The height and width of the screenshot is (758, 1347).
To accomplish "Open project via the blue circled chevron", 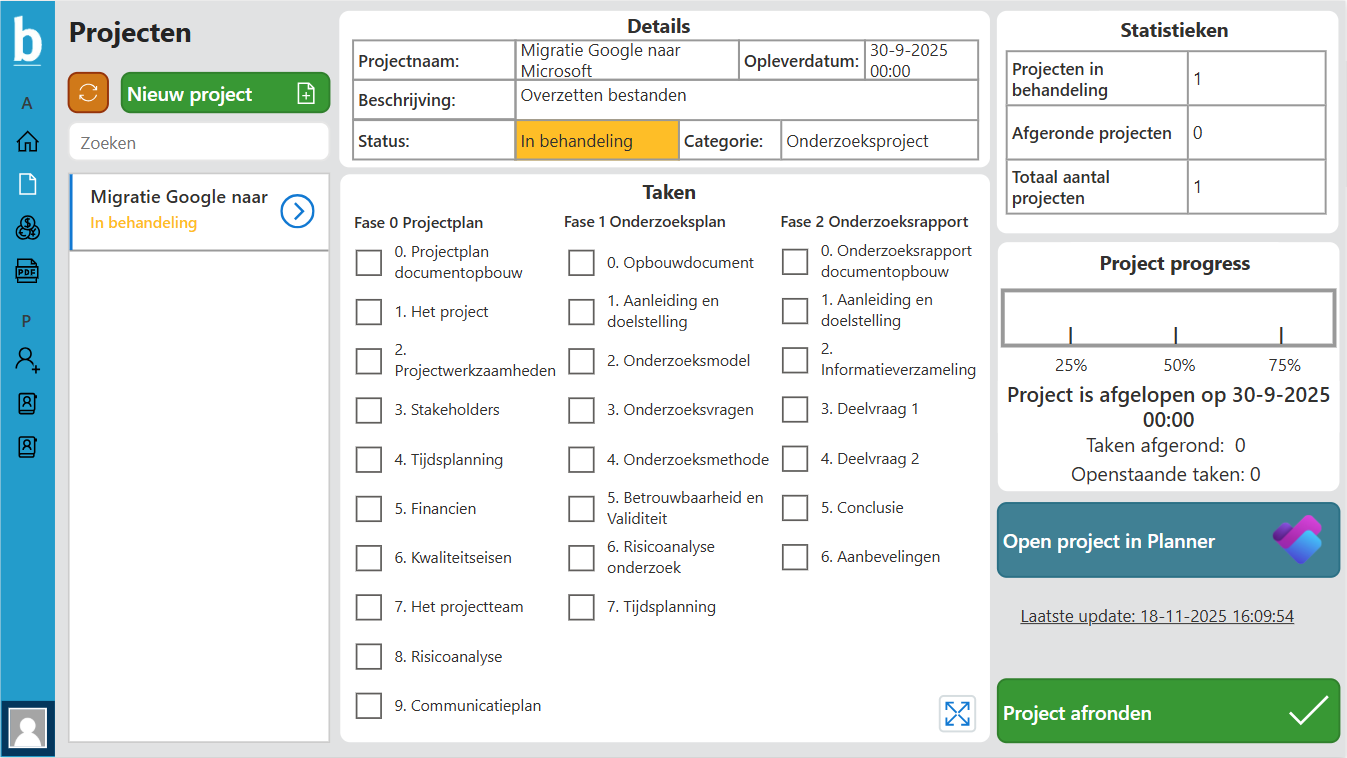I will [x=298, y=211].
